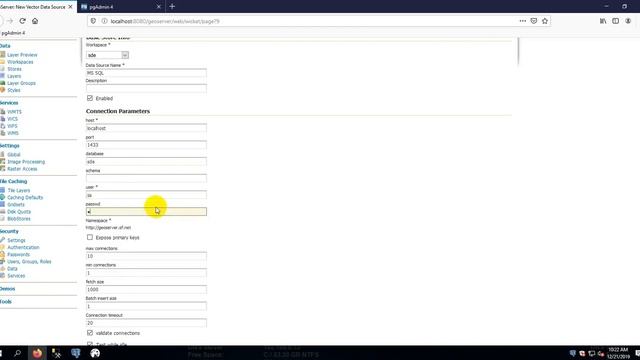Viewport: 640px width, 360px height.
Task: Open Layer Preview in sidebar
Action: [22, 55]
